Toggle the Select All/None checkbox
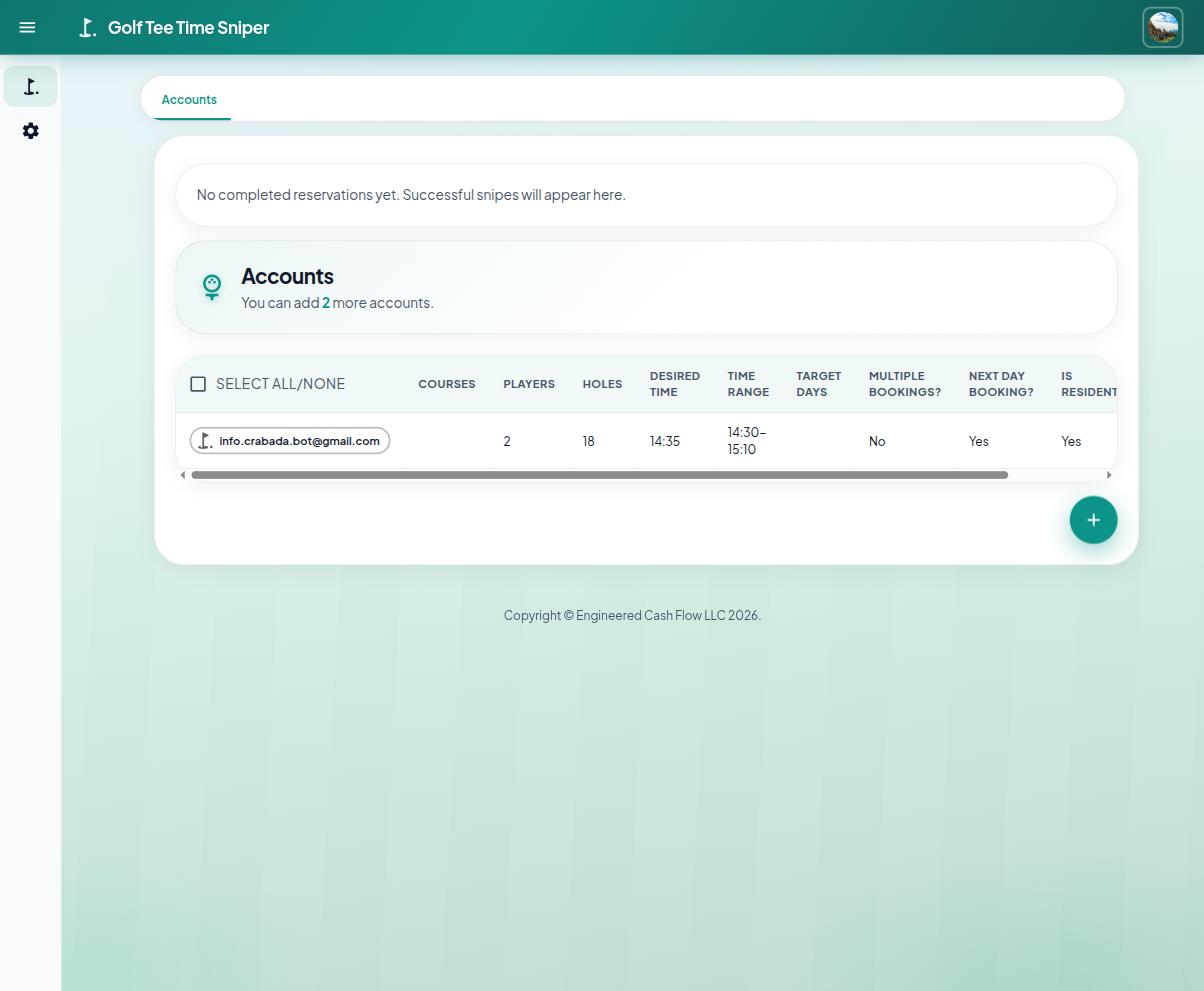This screenshot has height=991, width=1204. [x=198, y=384]
